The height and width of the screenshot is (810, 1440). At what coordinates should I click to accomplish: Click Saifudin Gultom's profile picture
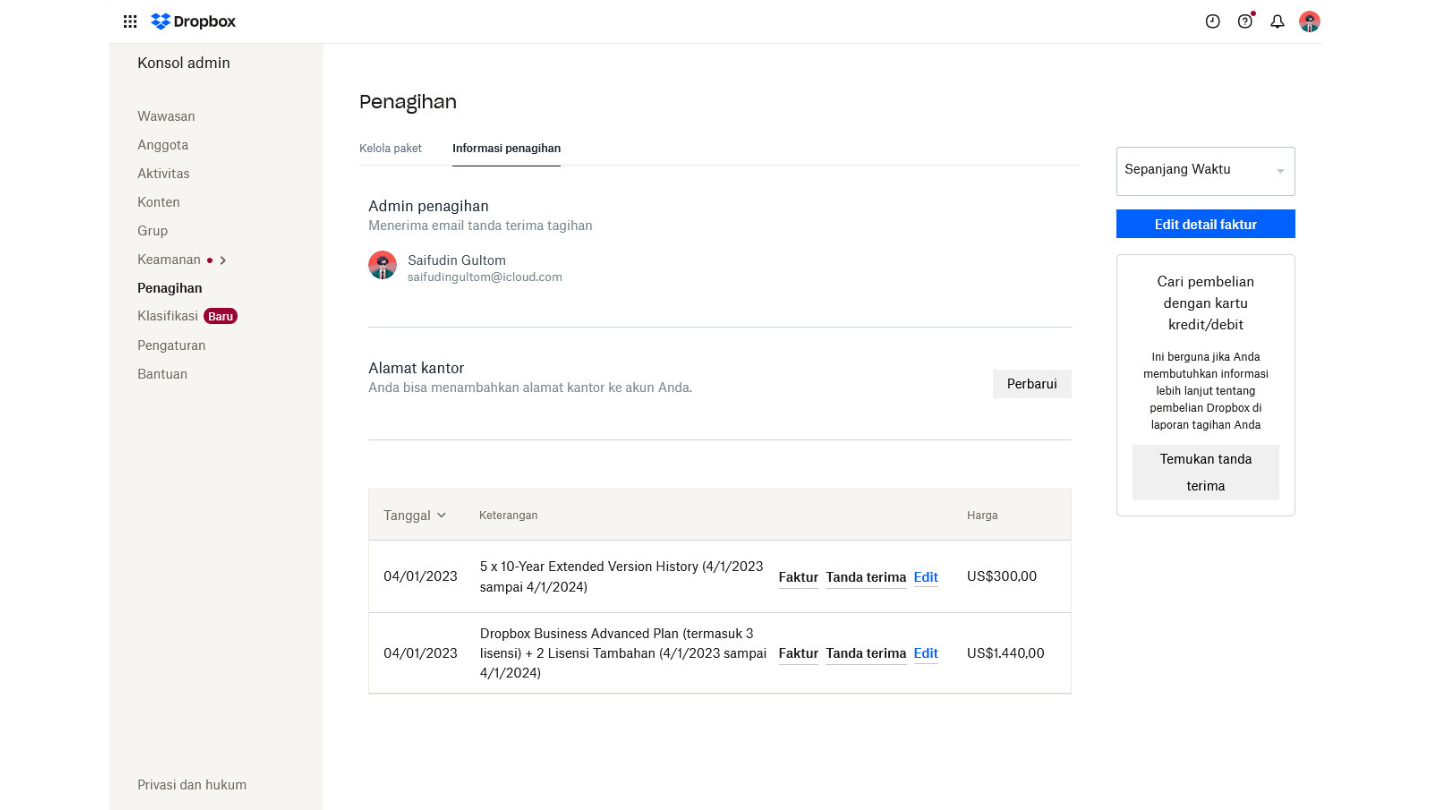tap(382, 265)
